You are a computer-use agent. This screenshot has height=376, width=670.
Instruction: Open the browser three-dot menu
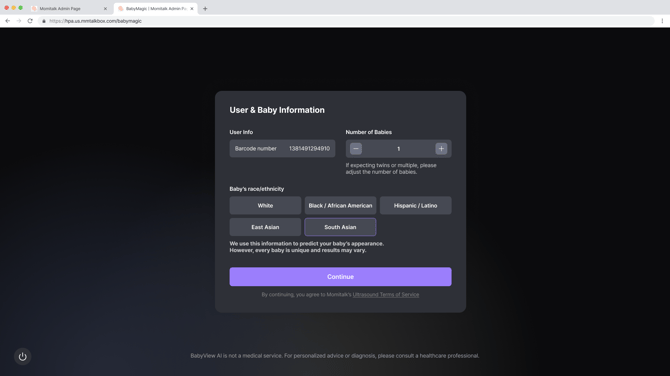tap(662, 21)
